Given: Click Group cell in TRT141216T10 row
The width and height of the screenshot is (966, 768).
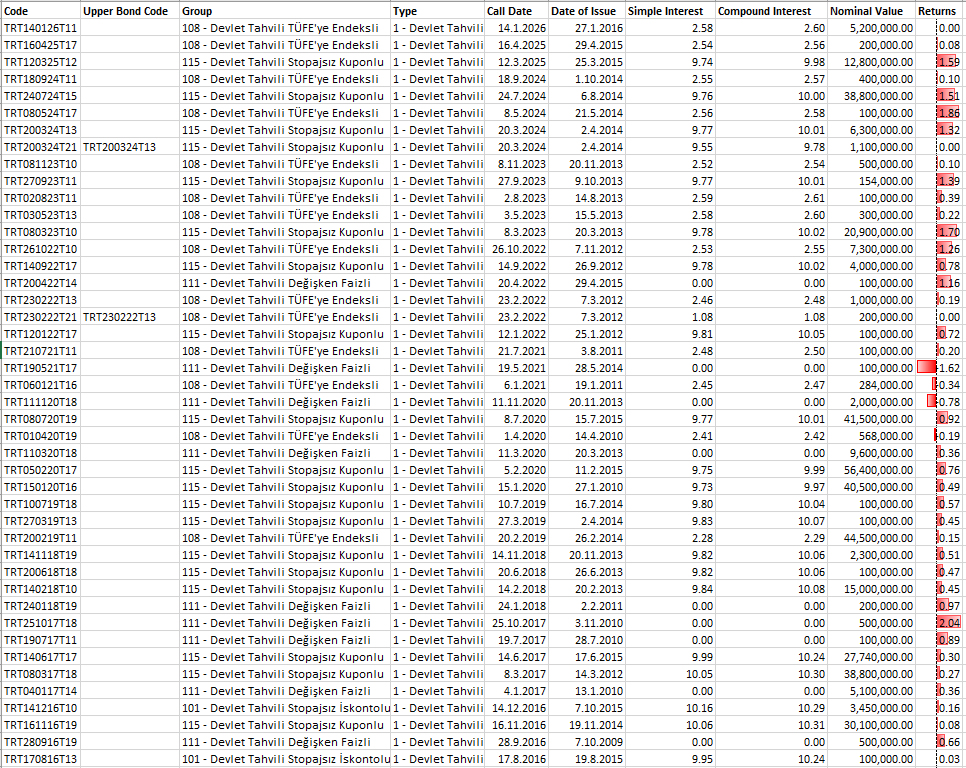Looking at the screenshot, I should [x=285, y=708].
